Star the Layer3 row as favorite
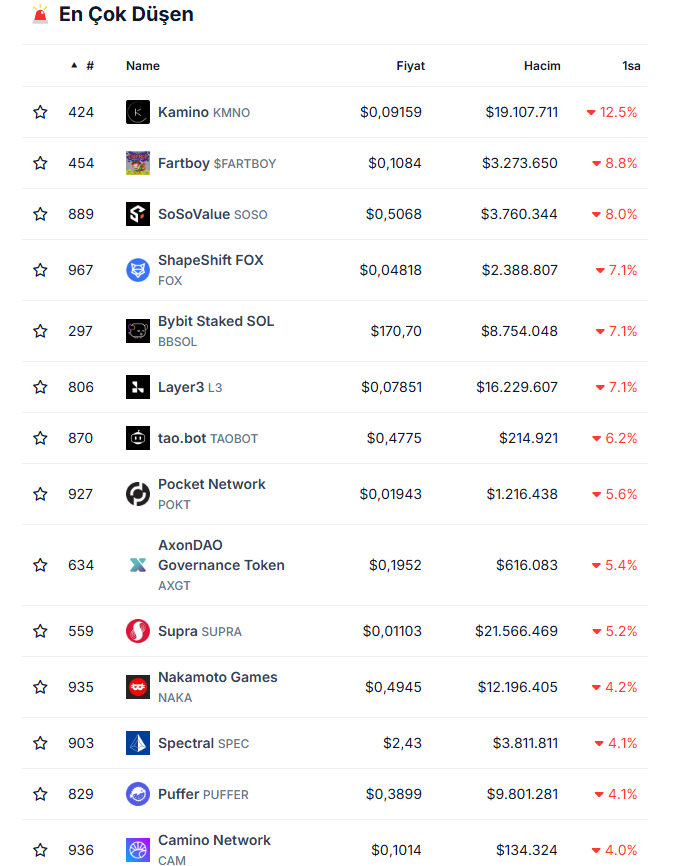The image size is (676, 866). [40, 387]
